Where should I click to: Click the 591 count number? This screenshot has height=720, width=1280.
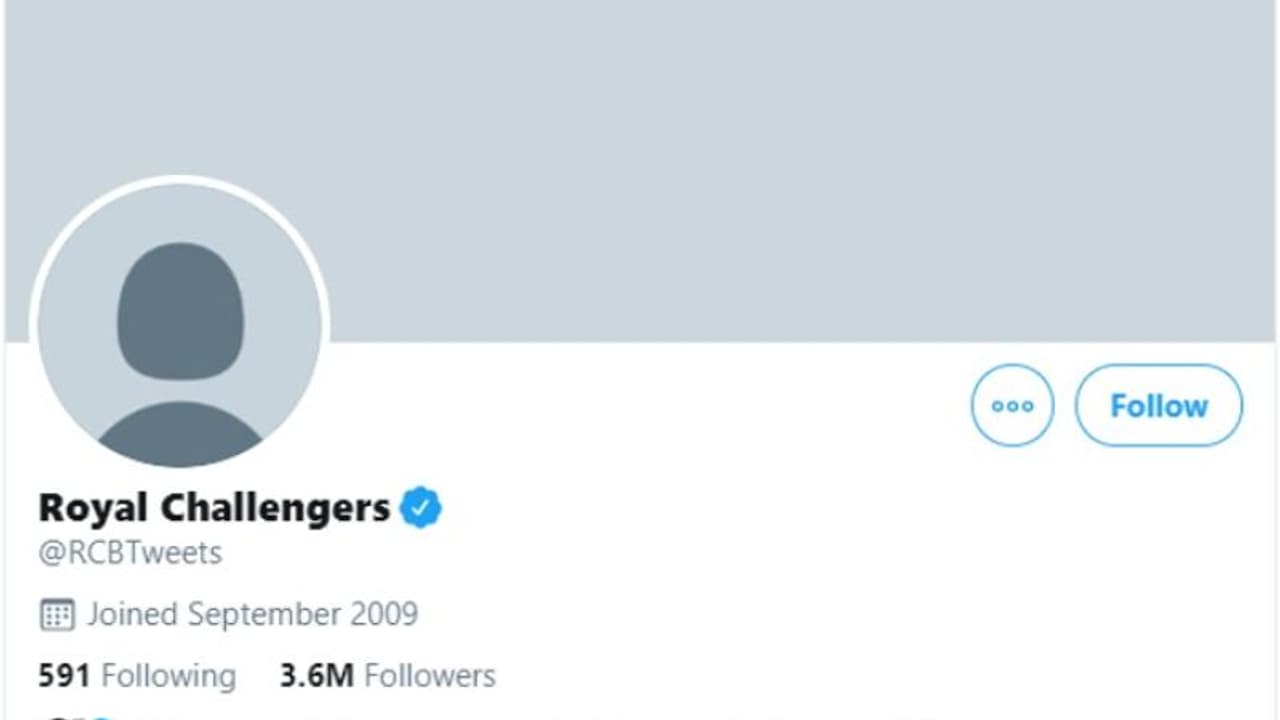[64, 676]
